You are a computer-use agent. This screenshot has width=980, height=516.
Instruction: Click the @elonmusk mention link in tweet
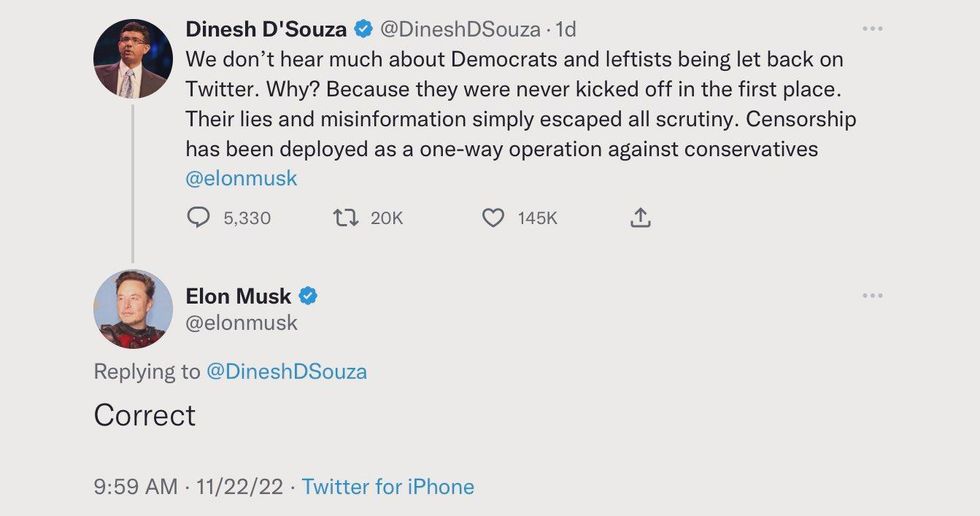tap(242, 179)
